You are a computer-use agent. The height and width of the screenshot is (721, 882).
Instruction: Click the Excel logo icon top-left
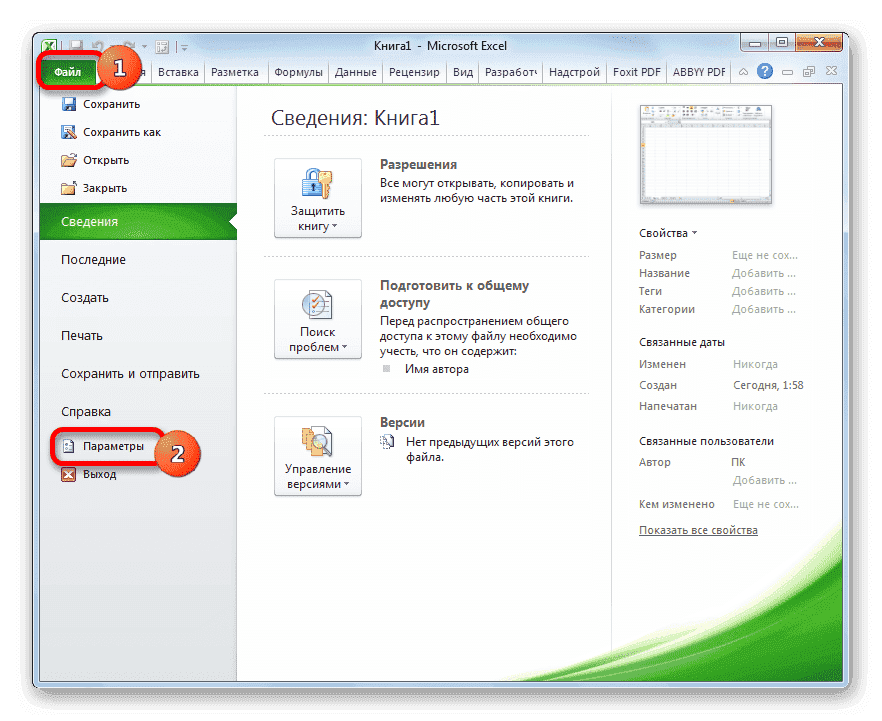tap(49, 46)
